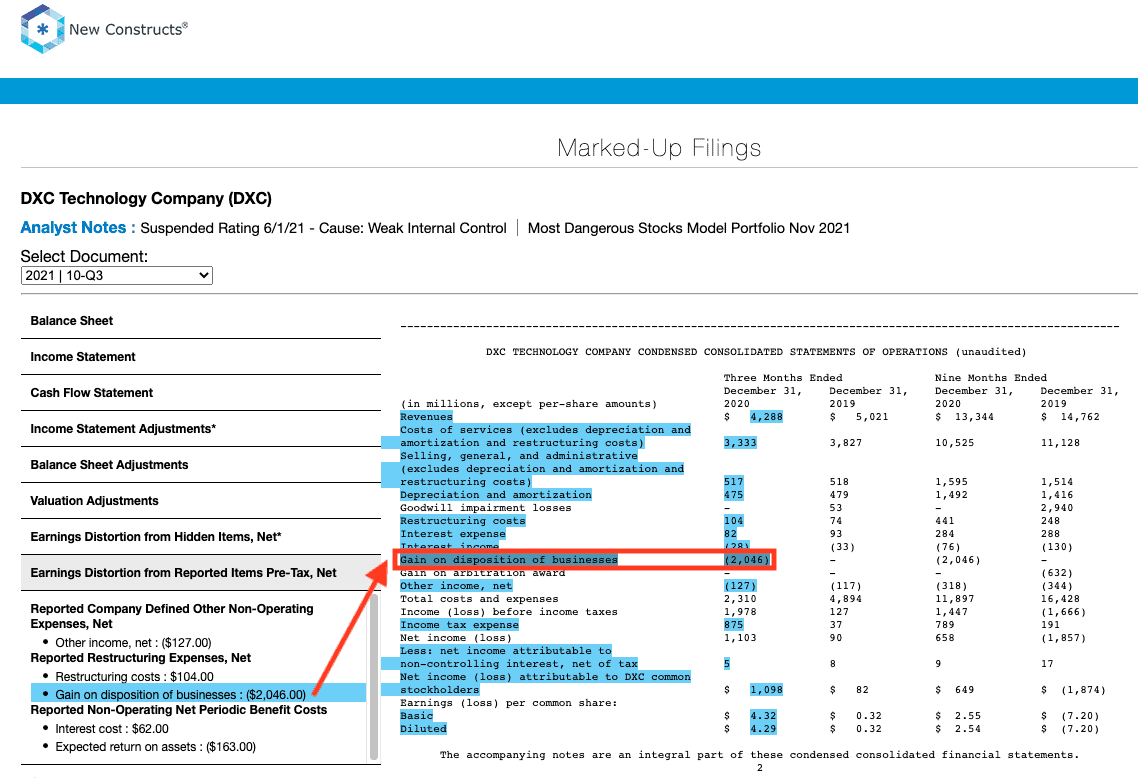Click highlighted Basic earnings per share label

click(417, 716)
